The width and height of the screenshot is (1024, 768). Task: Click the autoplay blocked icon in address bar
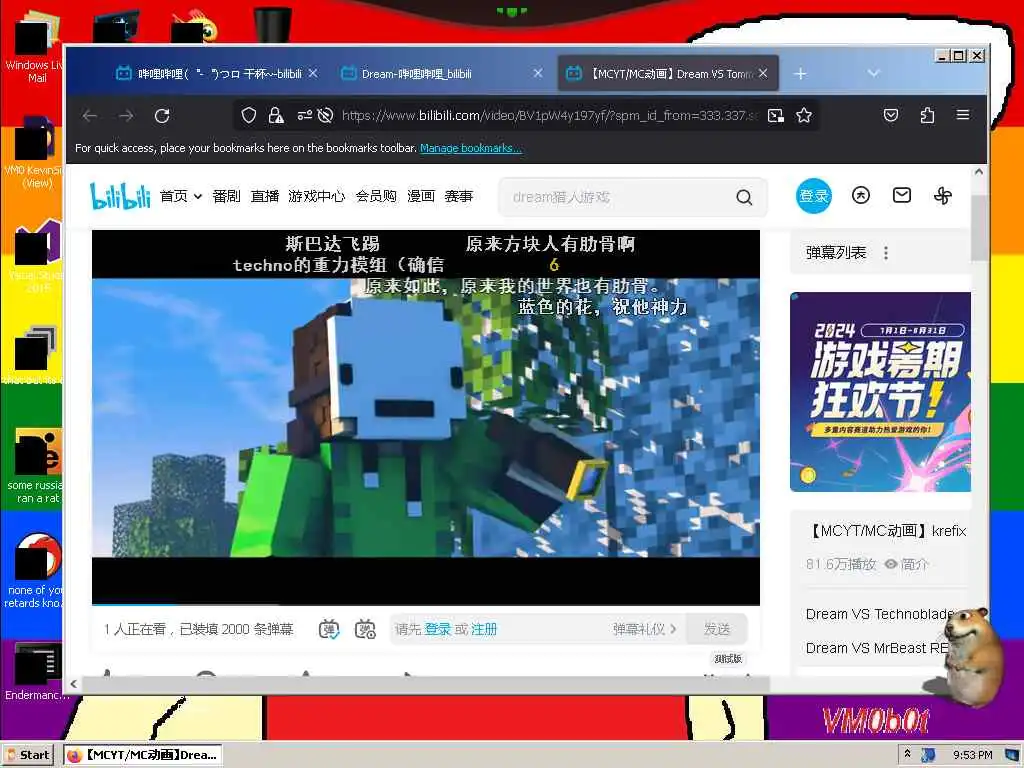pos(325,116)
